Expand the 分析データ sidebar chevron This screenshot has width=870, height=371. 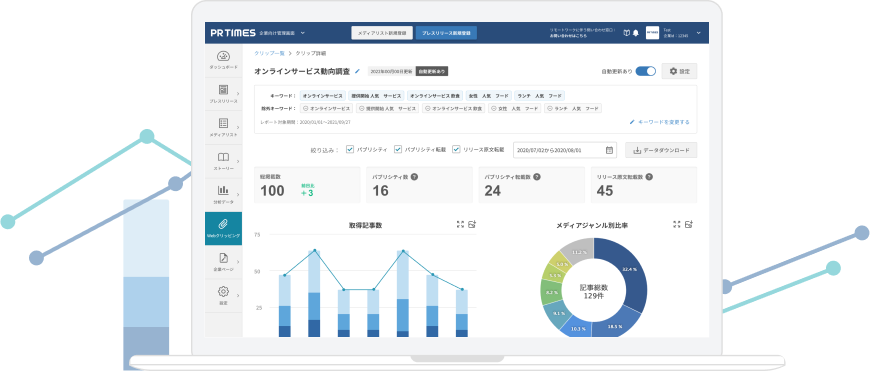tap(239, 195)
